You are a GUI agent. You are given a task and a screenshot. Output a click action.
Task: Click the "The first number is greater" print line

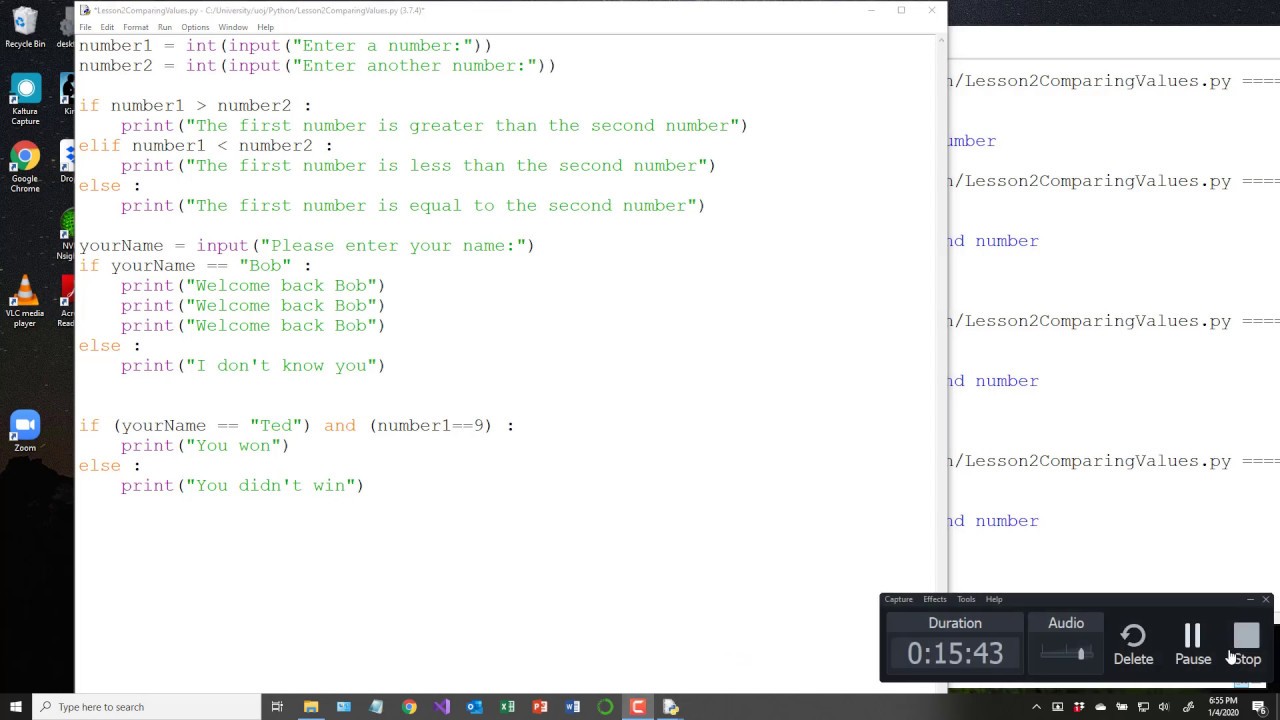pos(434,125)
